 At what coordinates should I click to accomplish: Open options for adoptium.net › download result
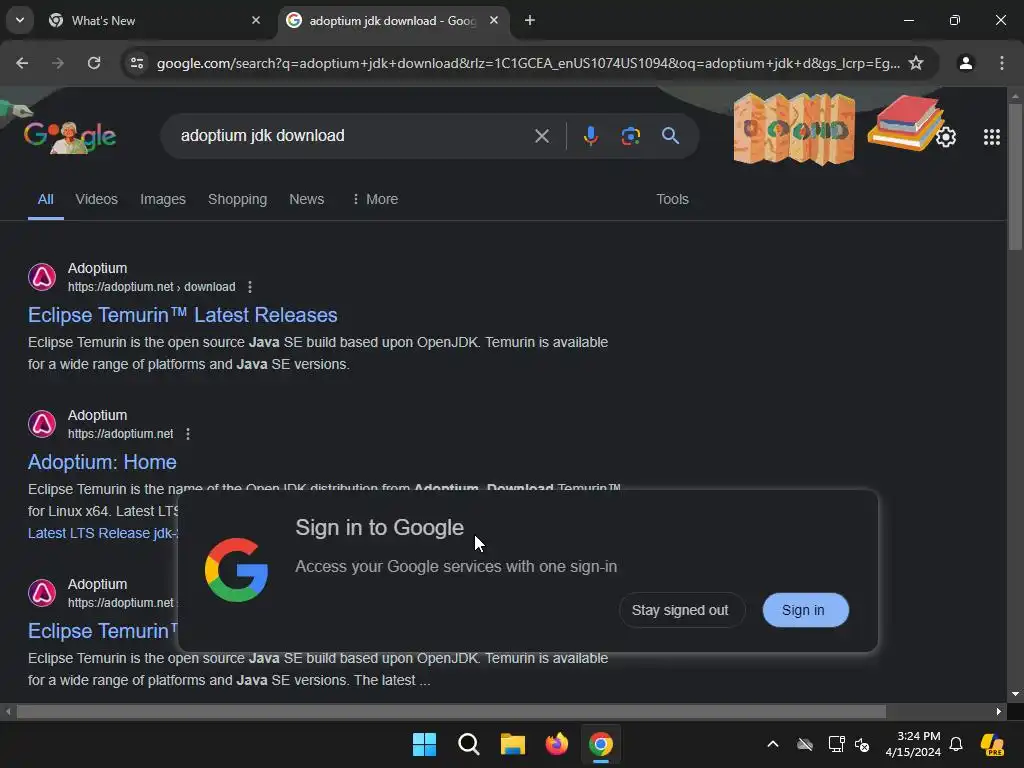249,287
